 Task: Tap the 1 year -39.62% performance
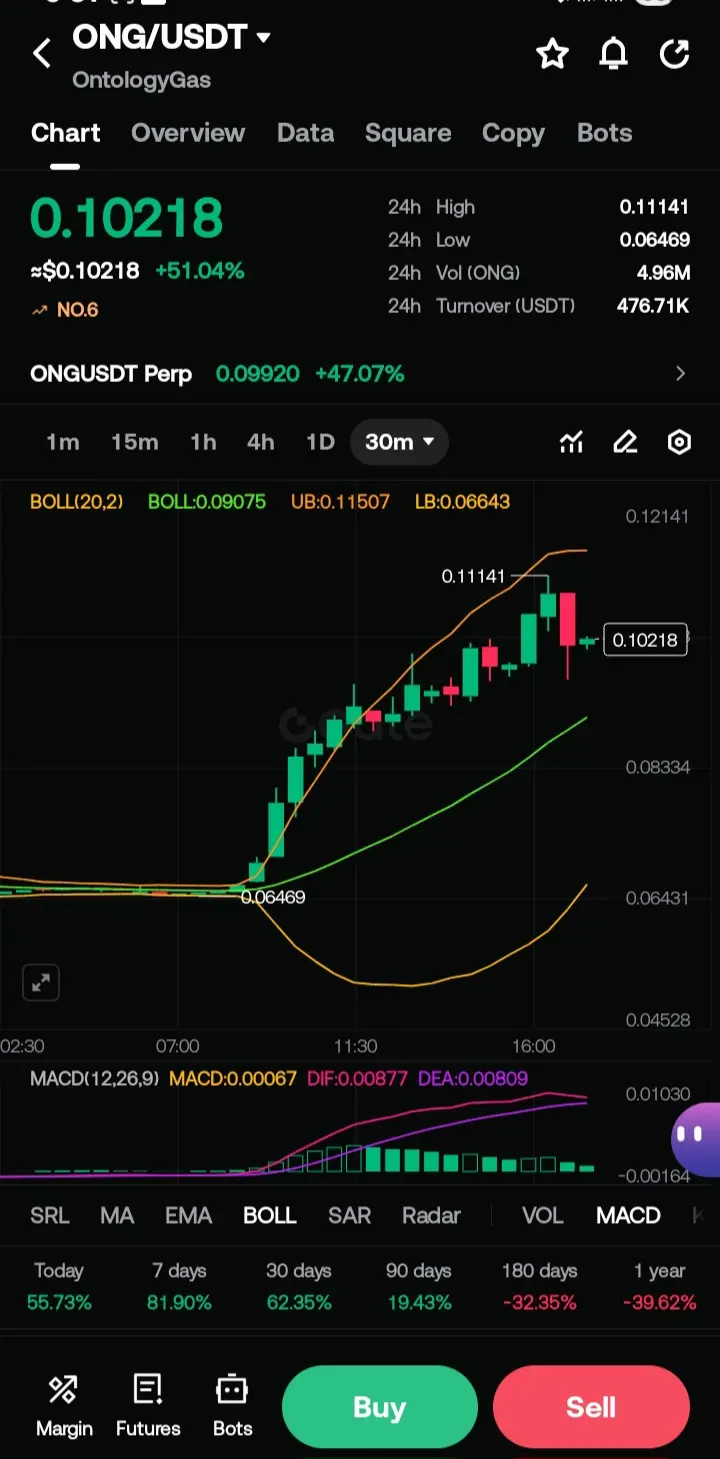[660, 1287]
